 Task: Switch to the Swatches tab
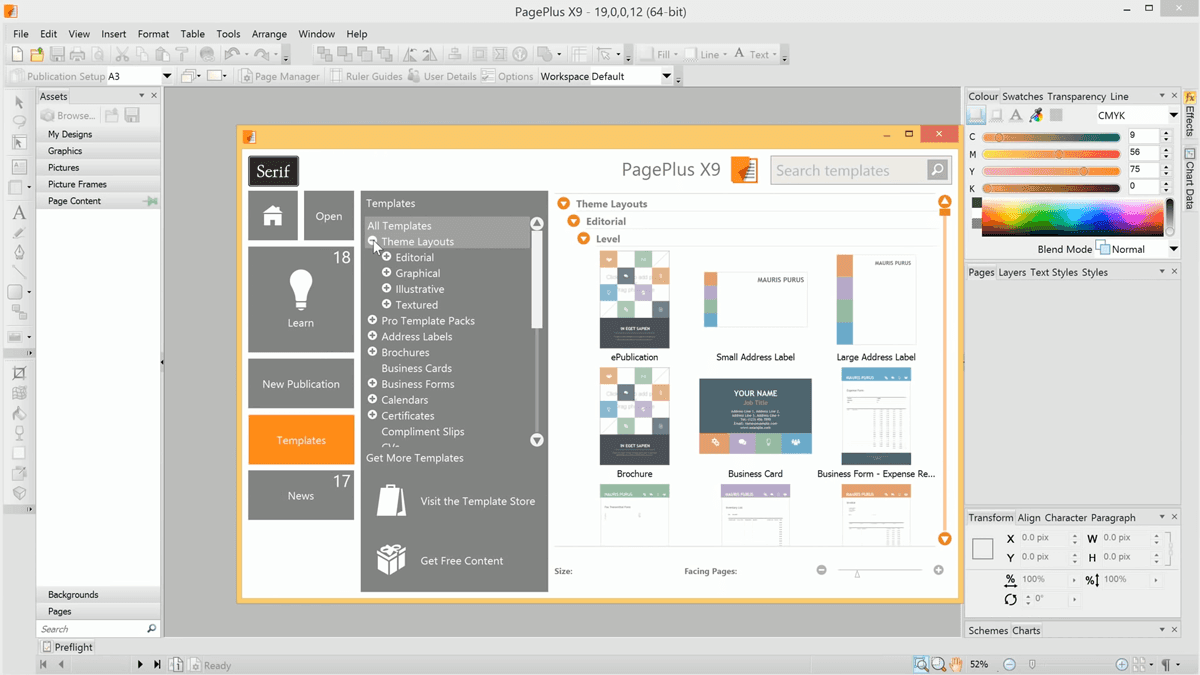[x=1022, y=97]
